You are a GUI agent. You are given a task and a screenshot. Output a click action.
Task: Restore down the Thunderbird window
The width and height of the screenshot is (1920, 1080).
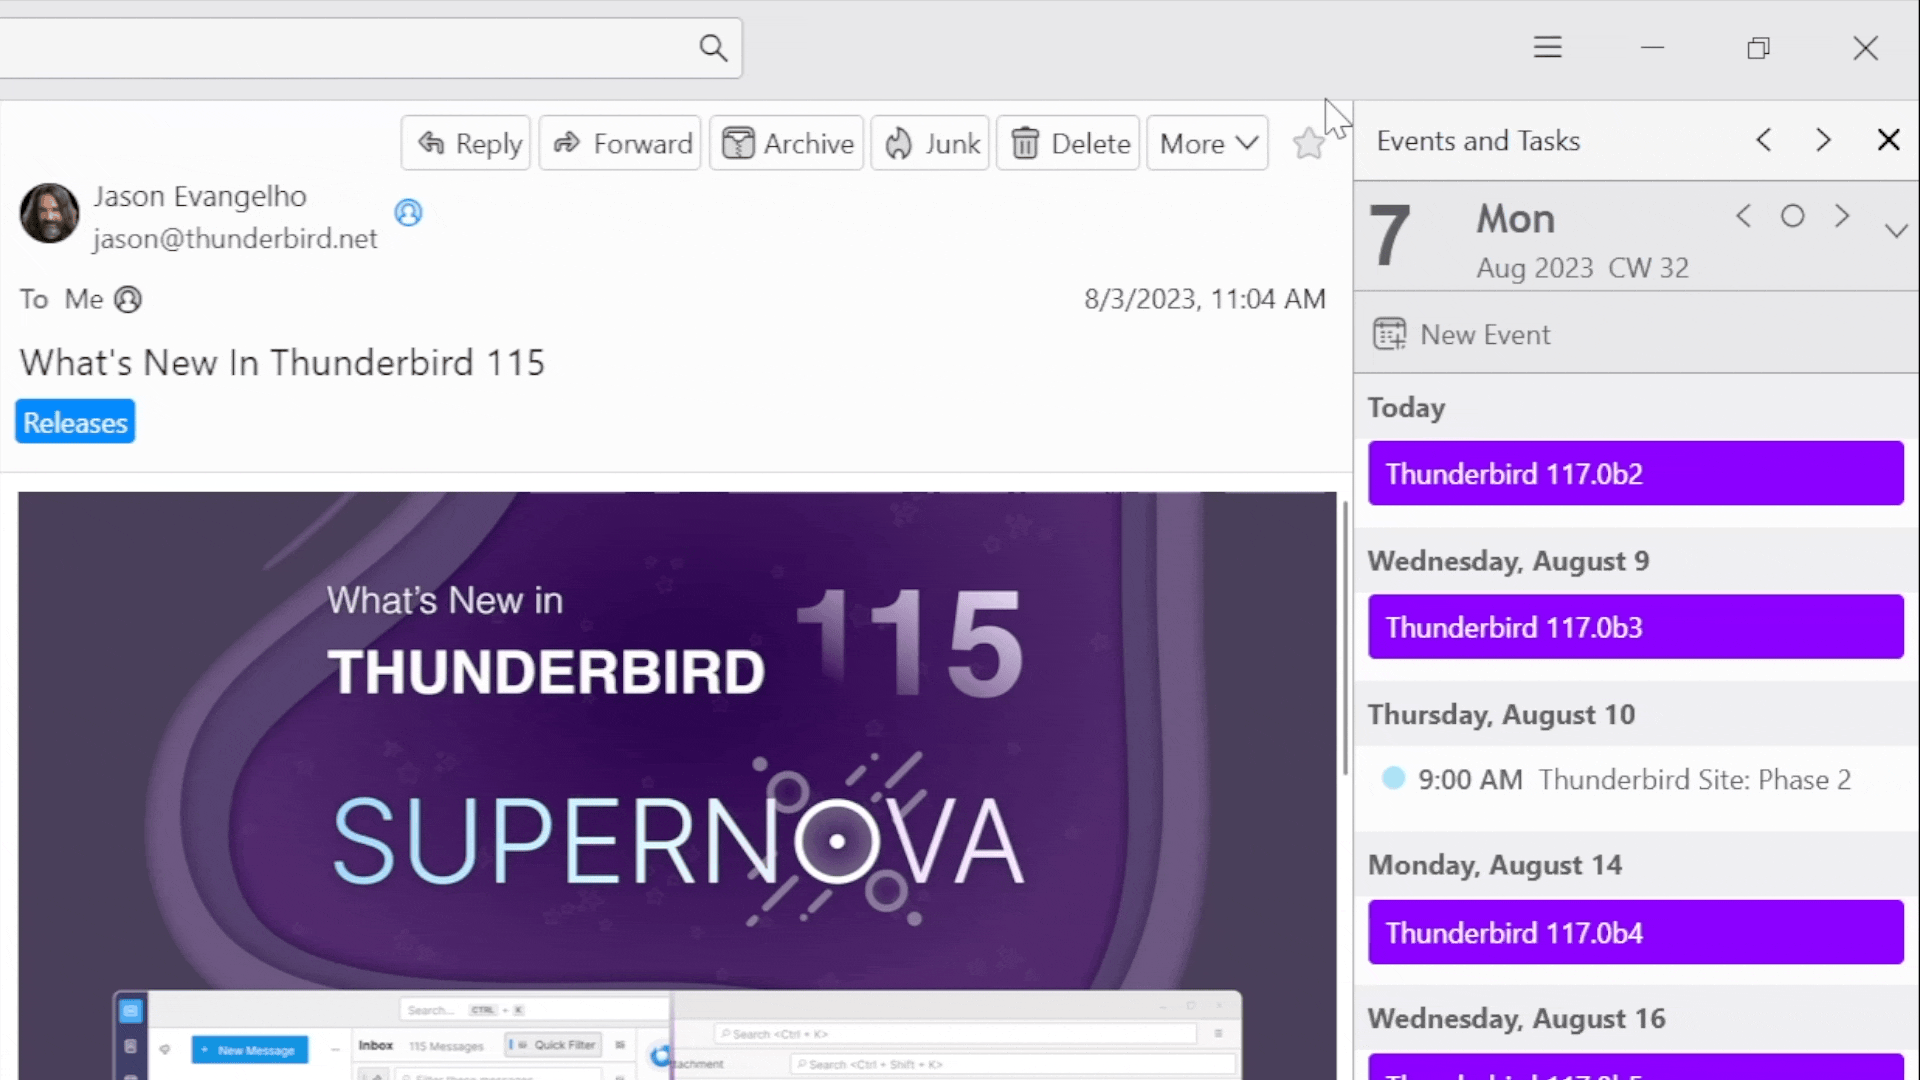click(x=1759, y=47)
